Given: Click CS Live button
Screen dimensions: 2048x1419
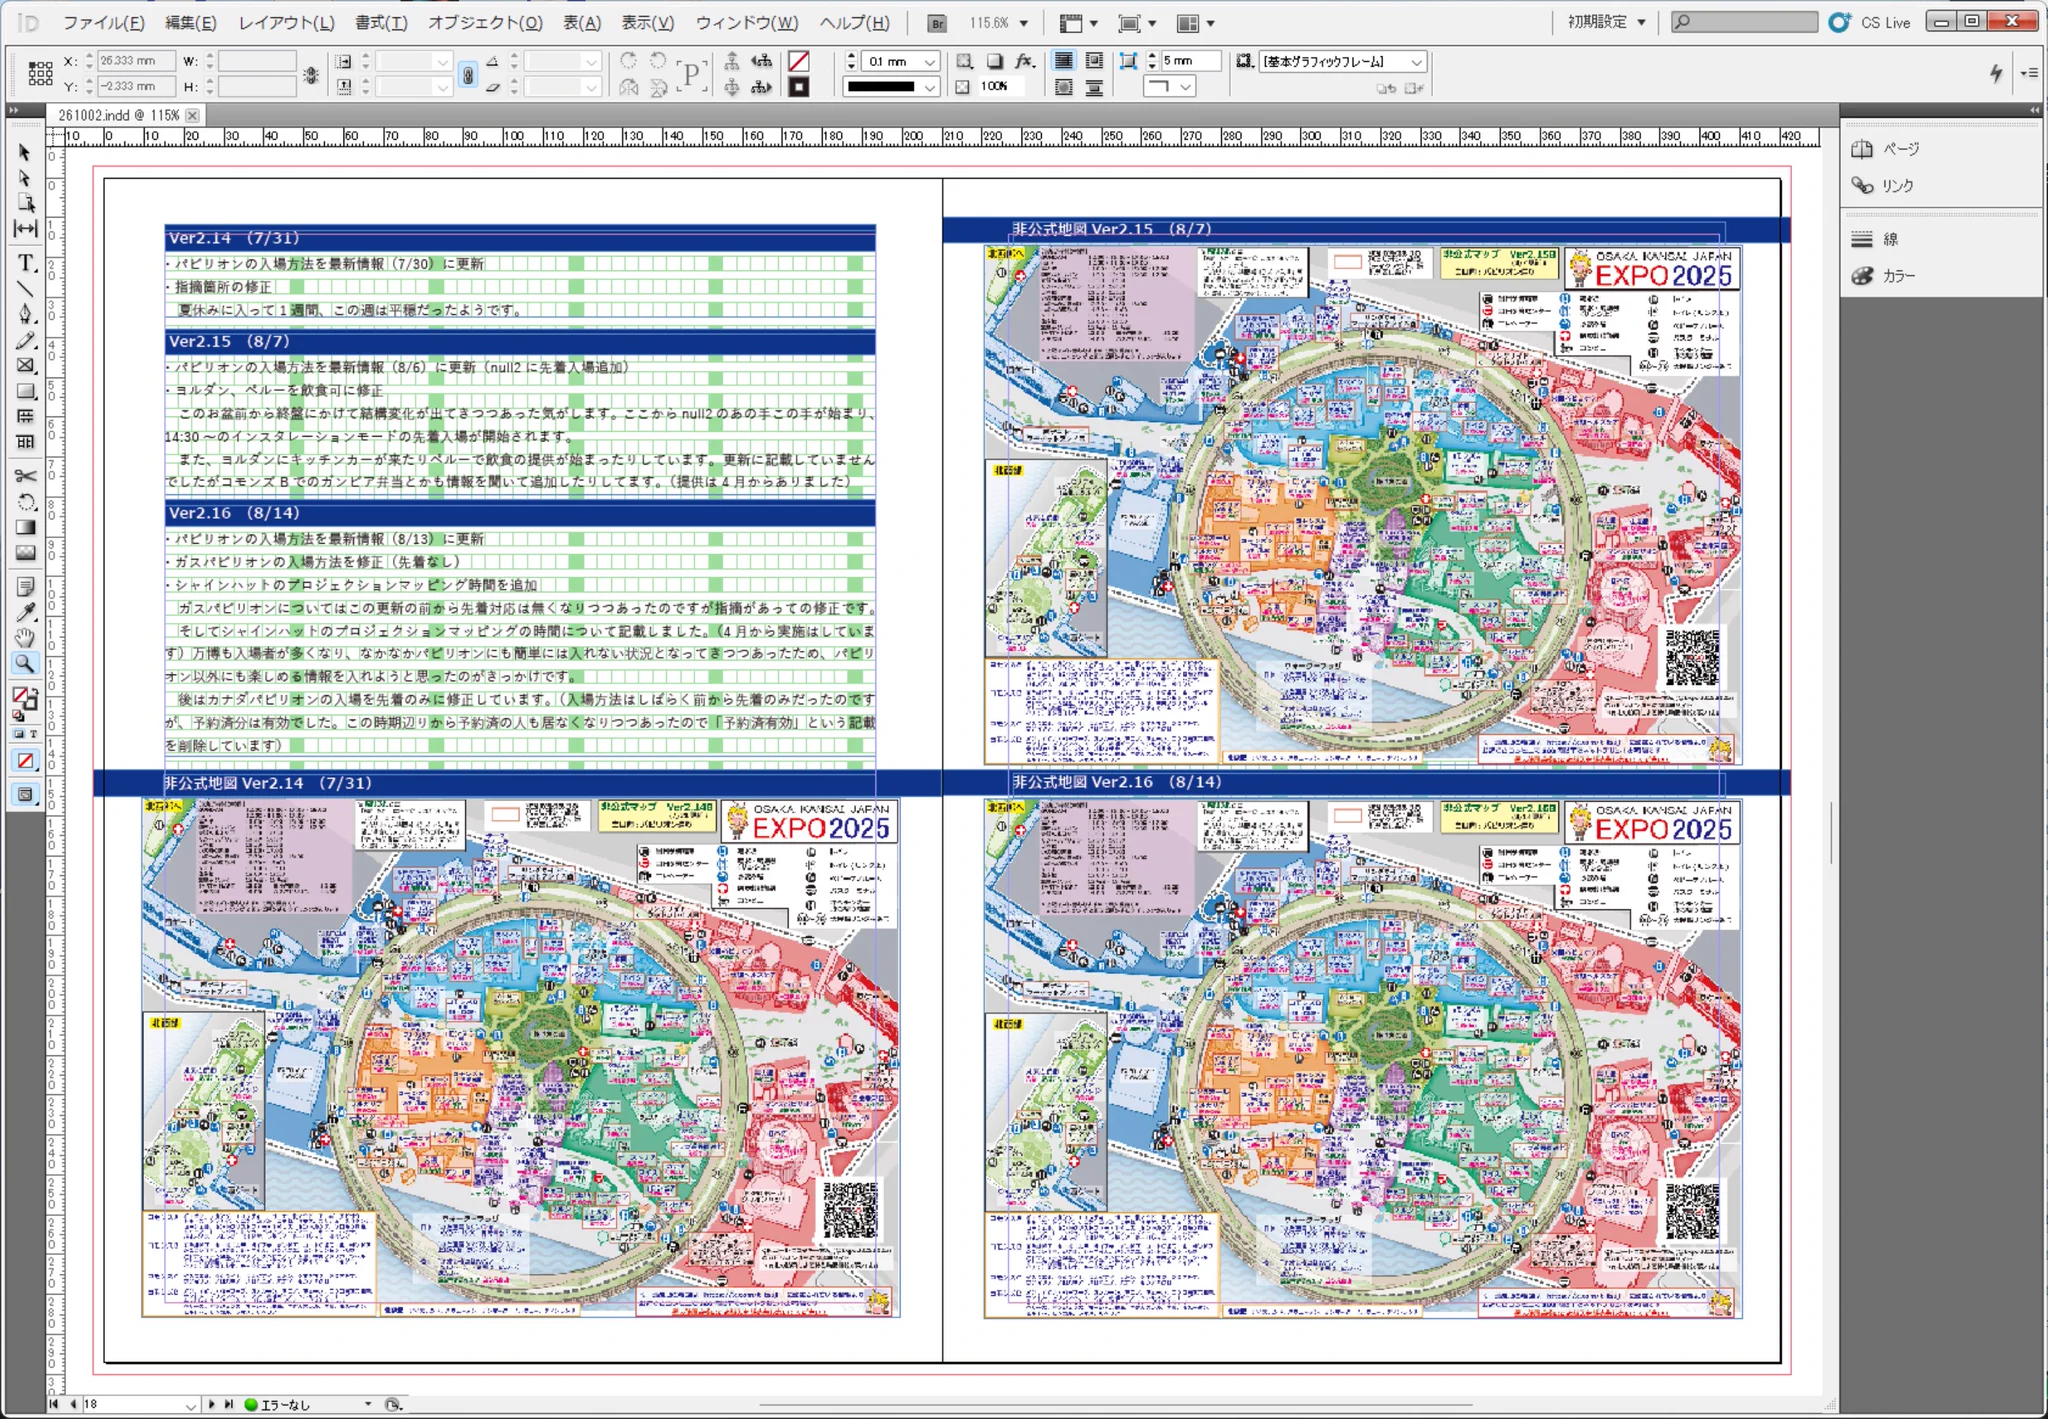Looking at the screenshot, I should point(1871,22).
